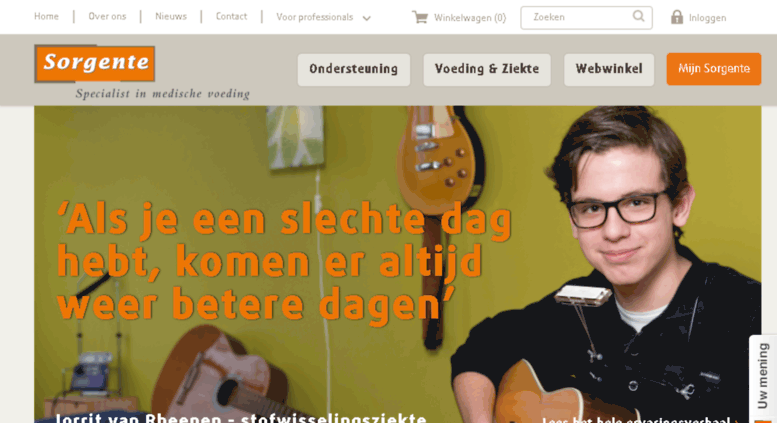
Task: Select the Ondersteuning button
Action: (354, 69)
